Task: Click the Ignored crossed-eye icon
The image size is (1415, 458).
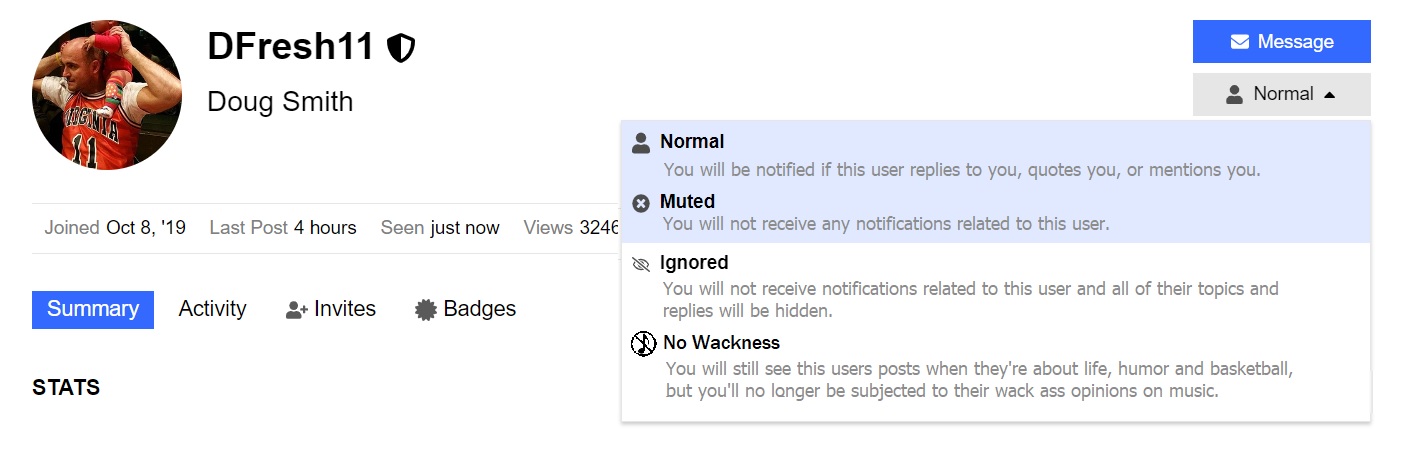Action: tap(641, 264)
